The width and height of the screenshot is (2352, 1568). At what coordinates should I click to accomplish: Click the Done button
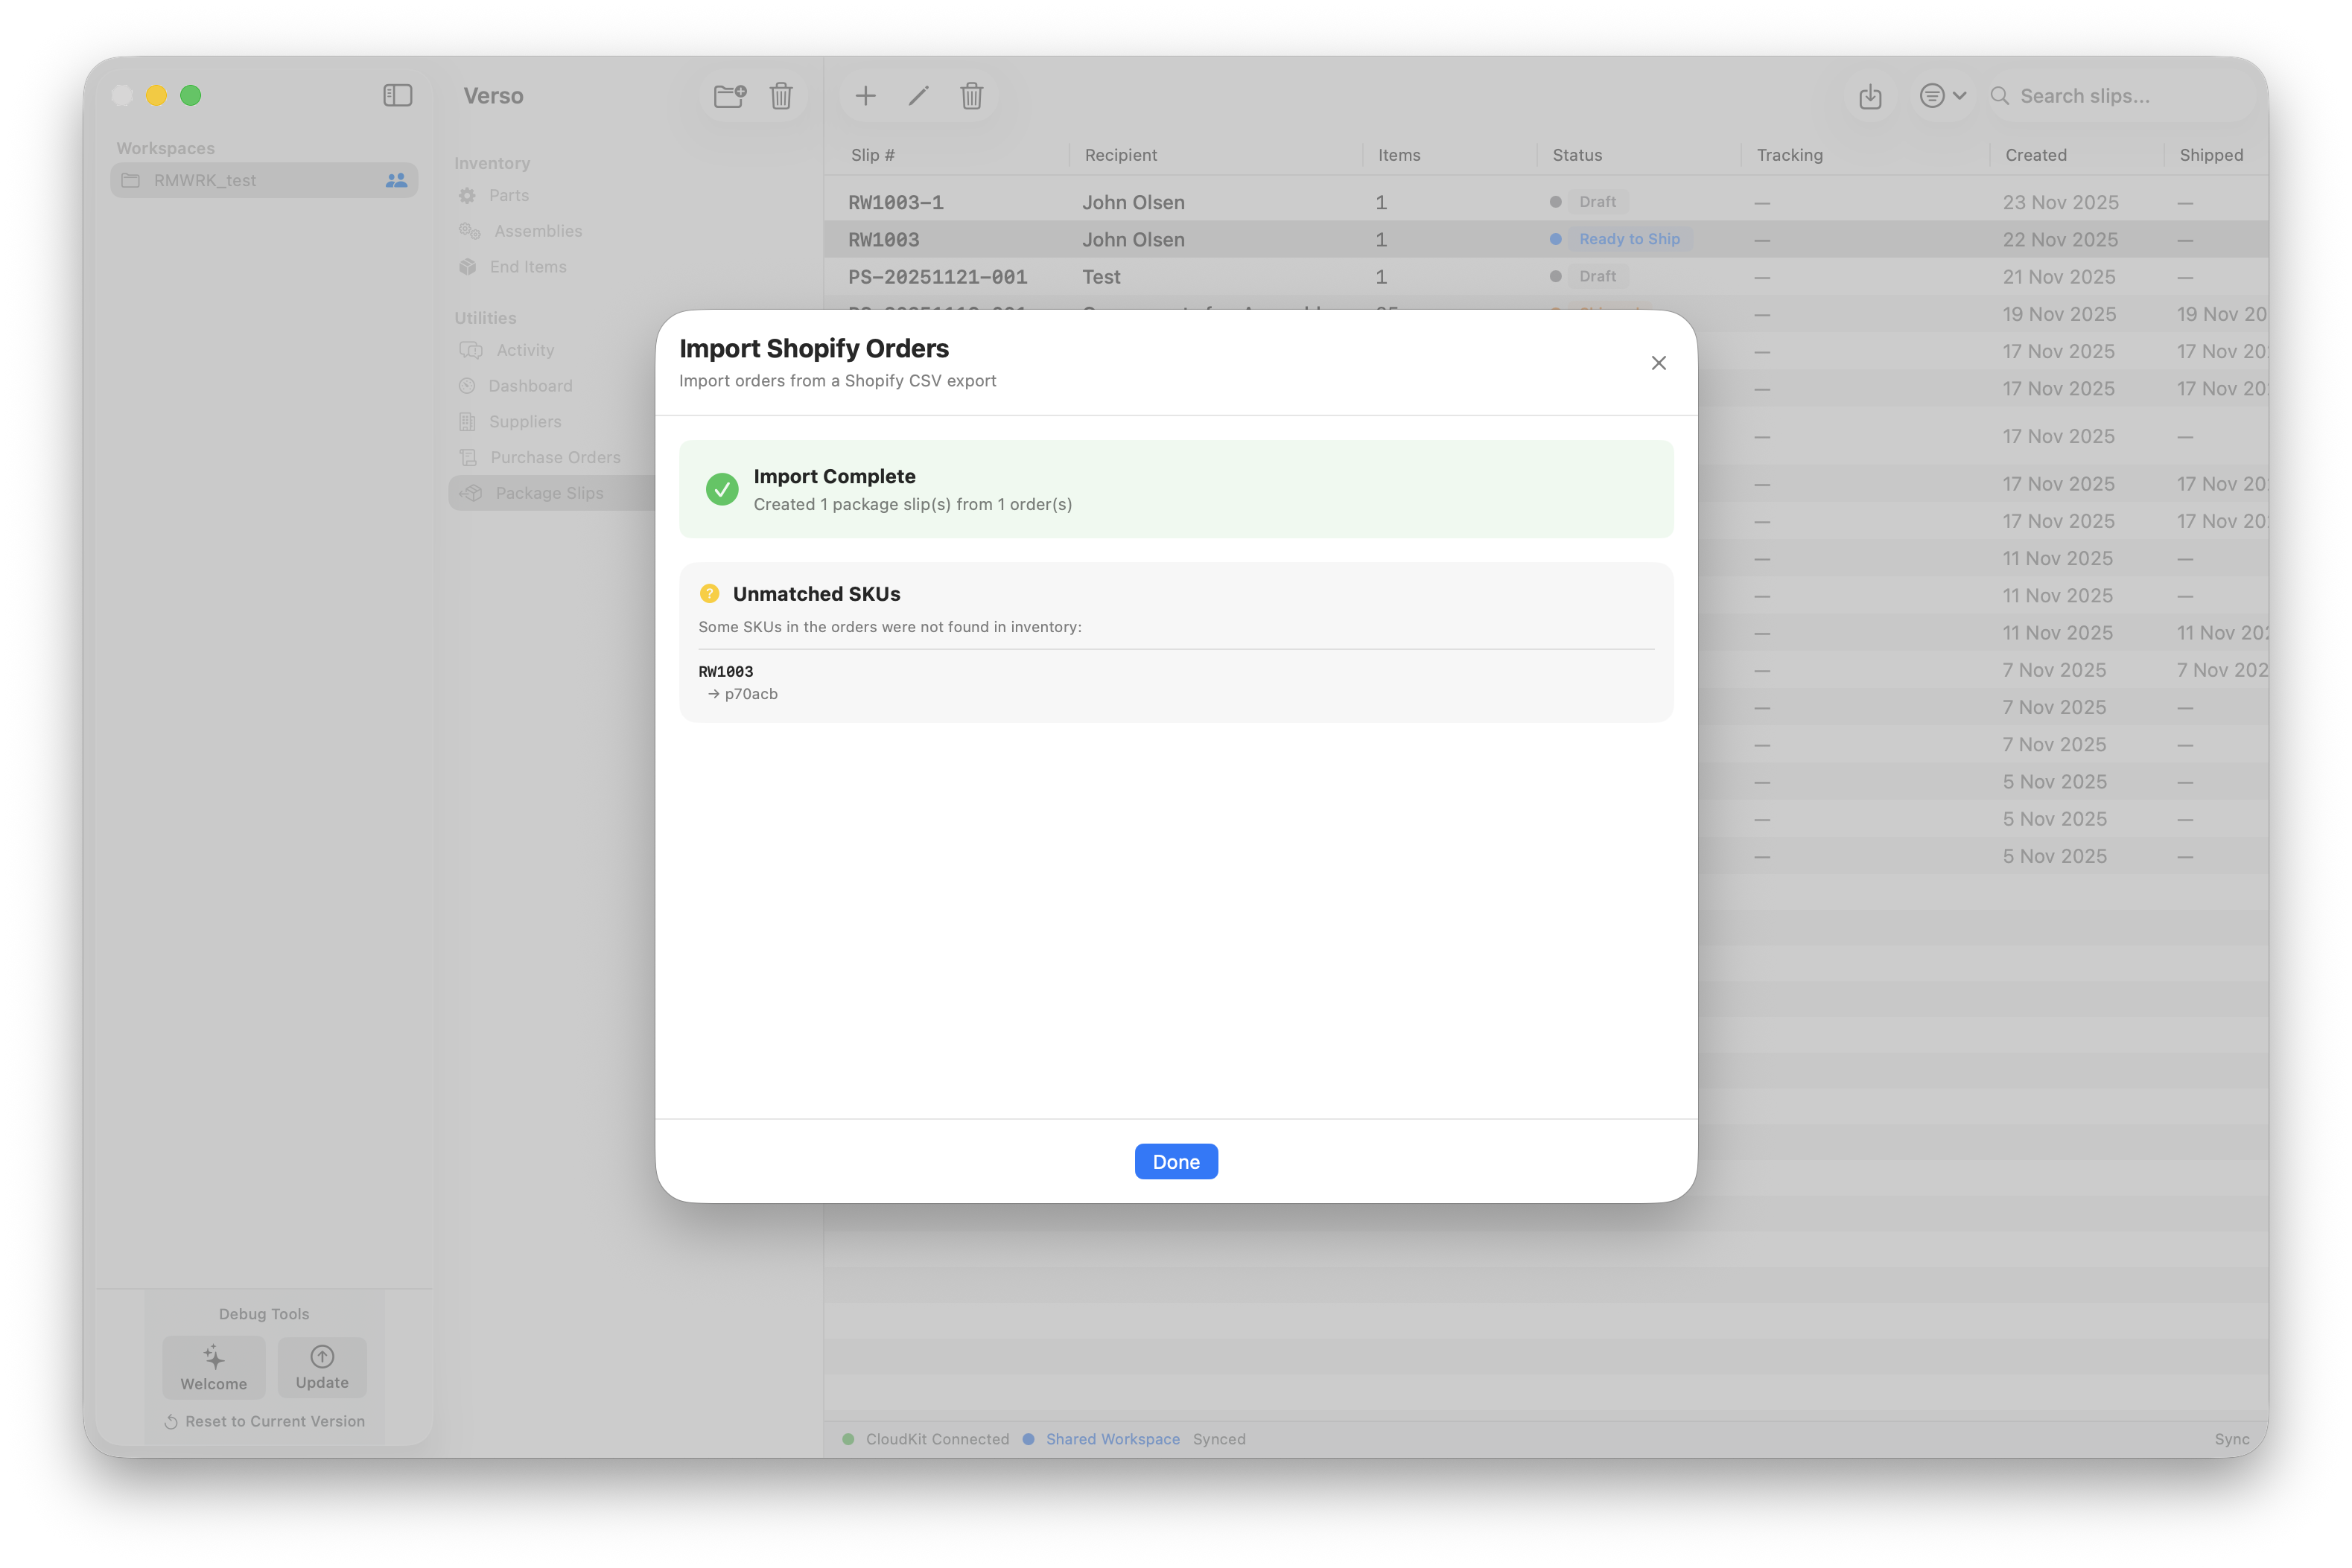[x=1176, y=1161]
